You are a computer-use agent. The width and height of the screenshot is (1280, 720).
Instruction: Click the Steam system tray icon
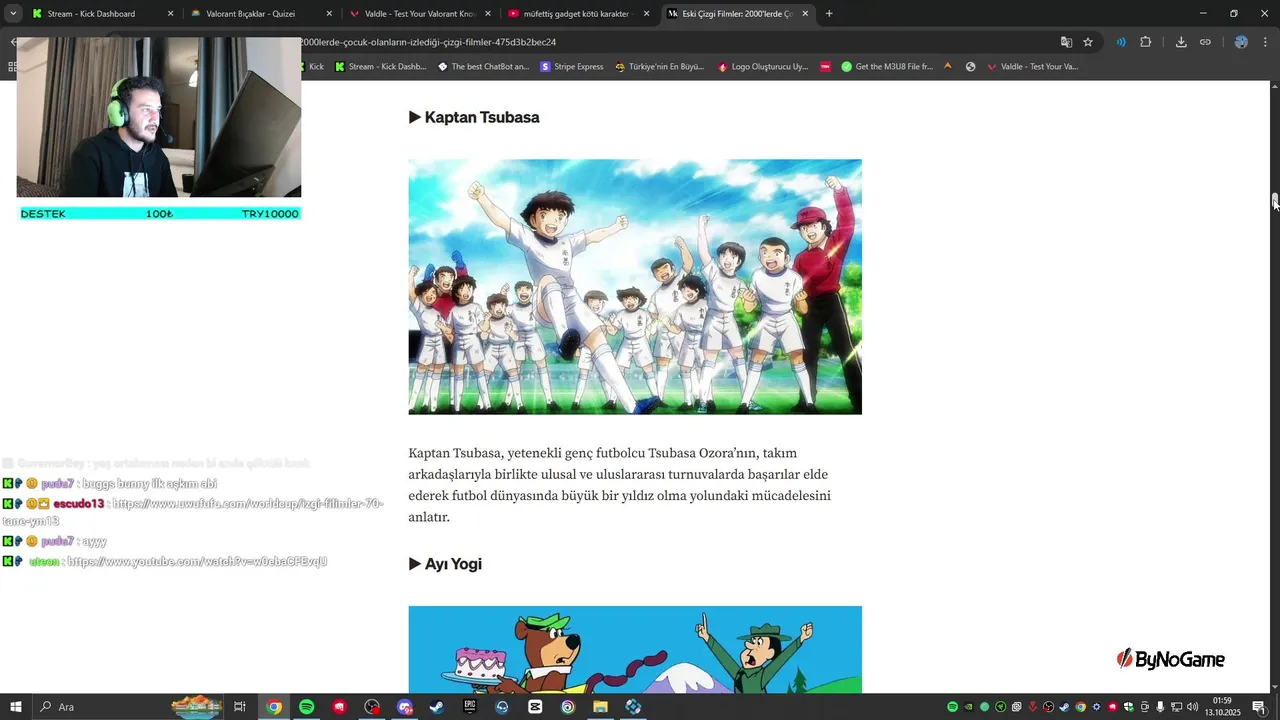point(1064,707)
